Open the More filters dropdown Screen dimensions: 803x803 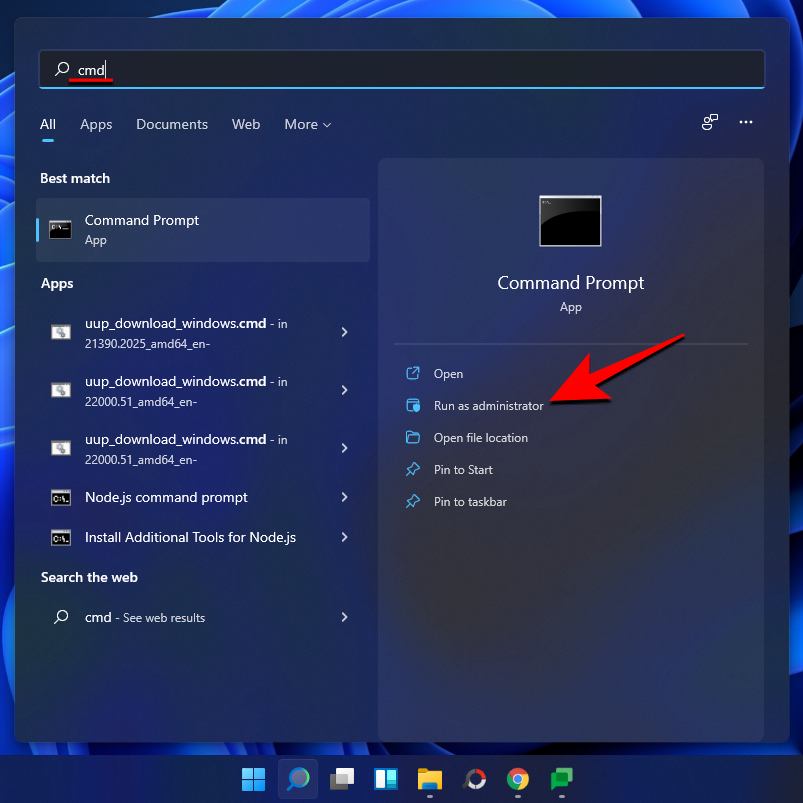(x=307, y=124)
